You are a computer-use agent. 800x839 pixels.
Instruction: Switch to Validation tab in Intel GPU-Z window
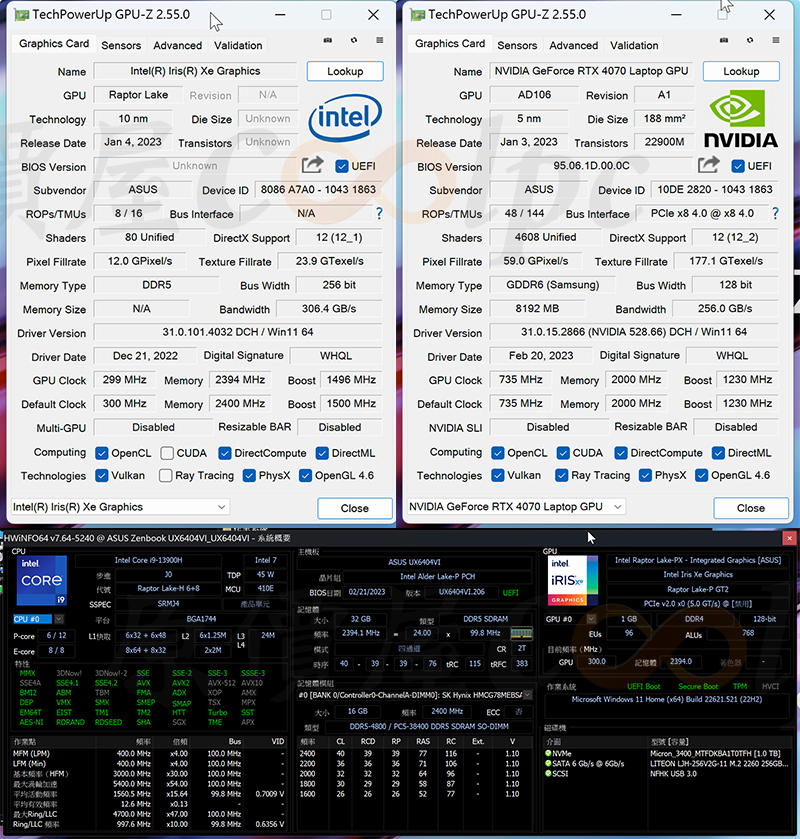(238, 45)
